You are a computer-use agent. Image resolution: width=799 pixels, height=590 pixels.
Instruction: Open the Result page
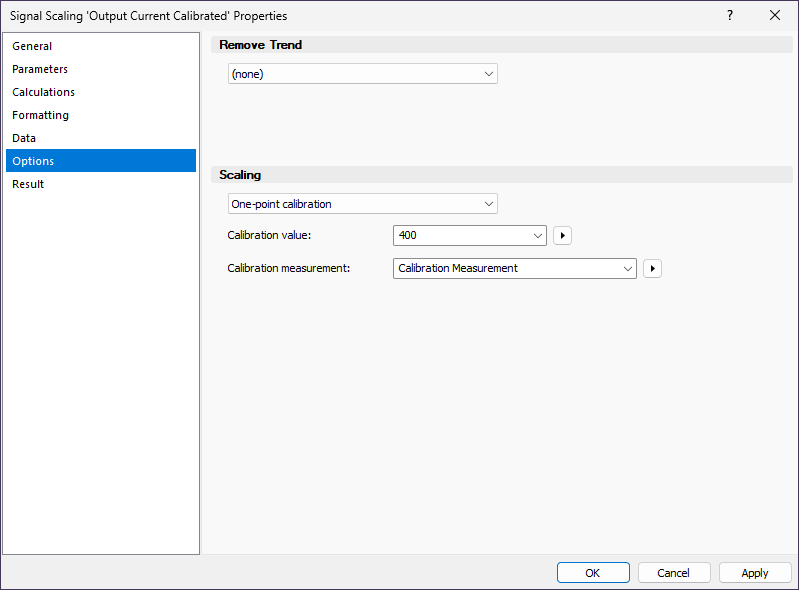28,184
